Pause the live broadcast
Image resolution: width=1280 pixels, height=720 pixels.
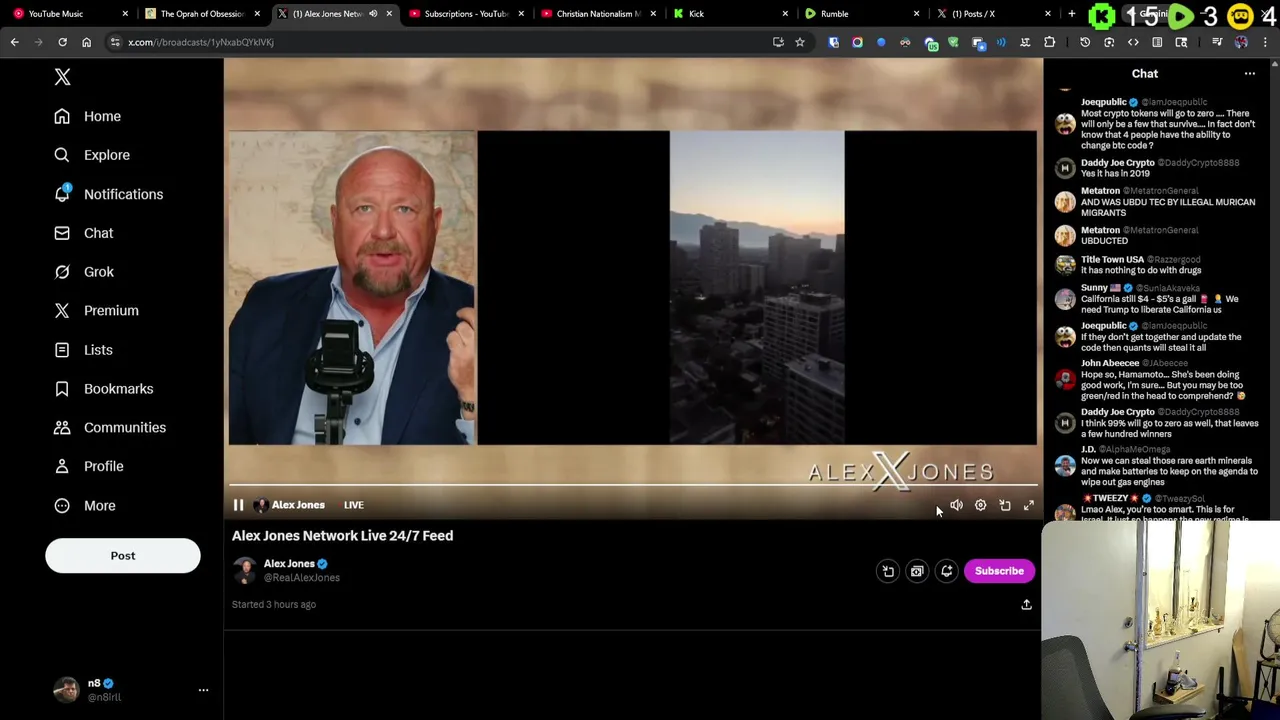238,505
